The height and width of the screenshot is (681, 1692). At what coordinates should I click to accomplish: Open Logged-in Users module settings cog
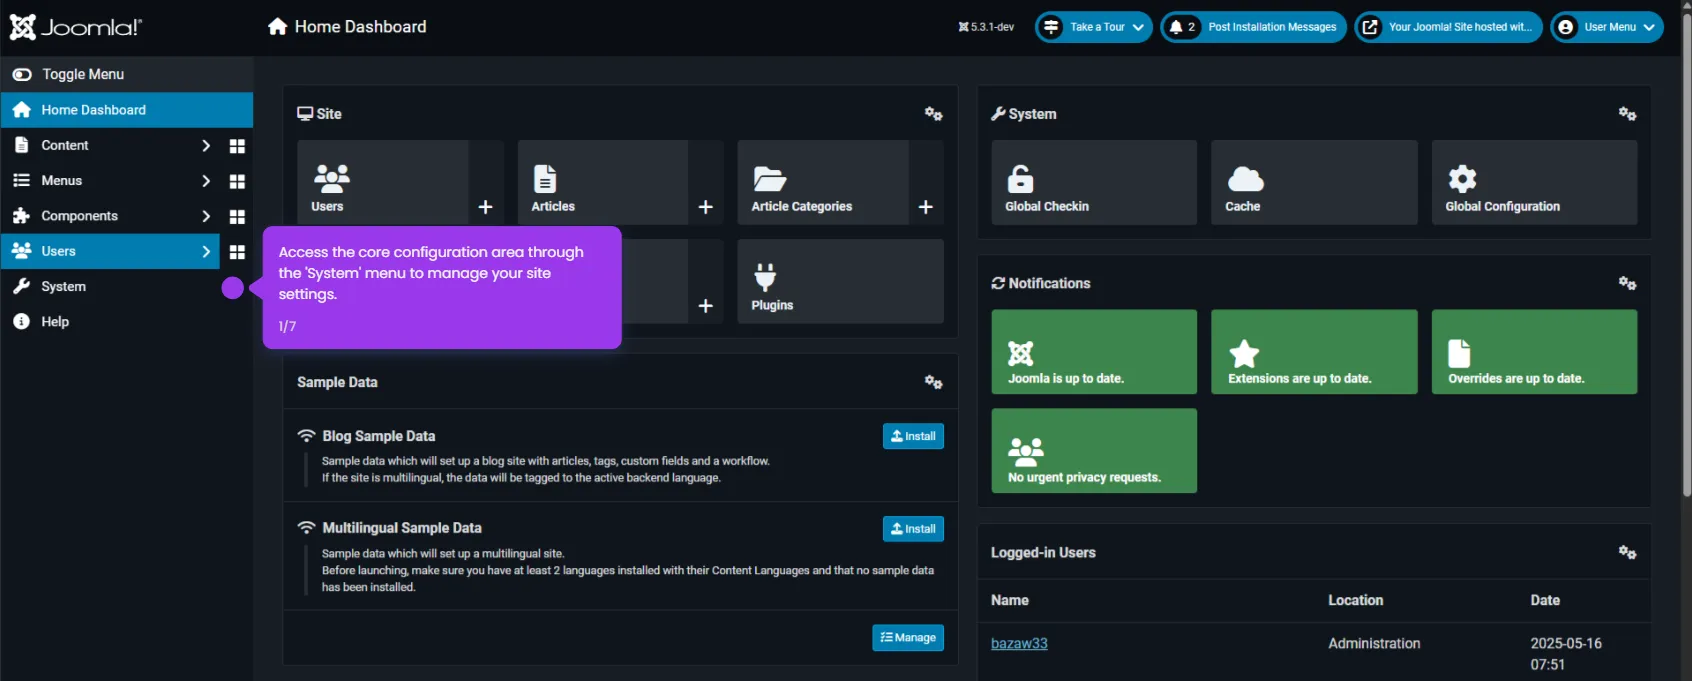(x=1627, y=553)
